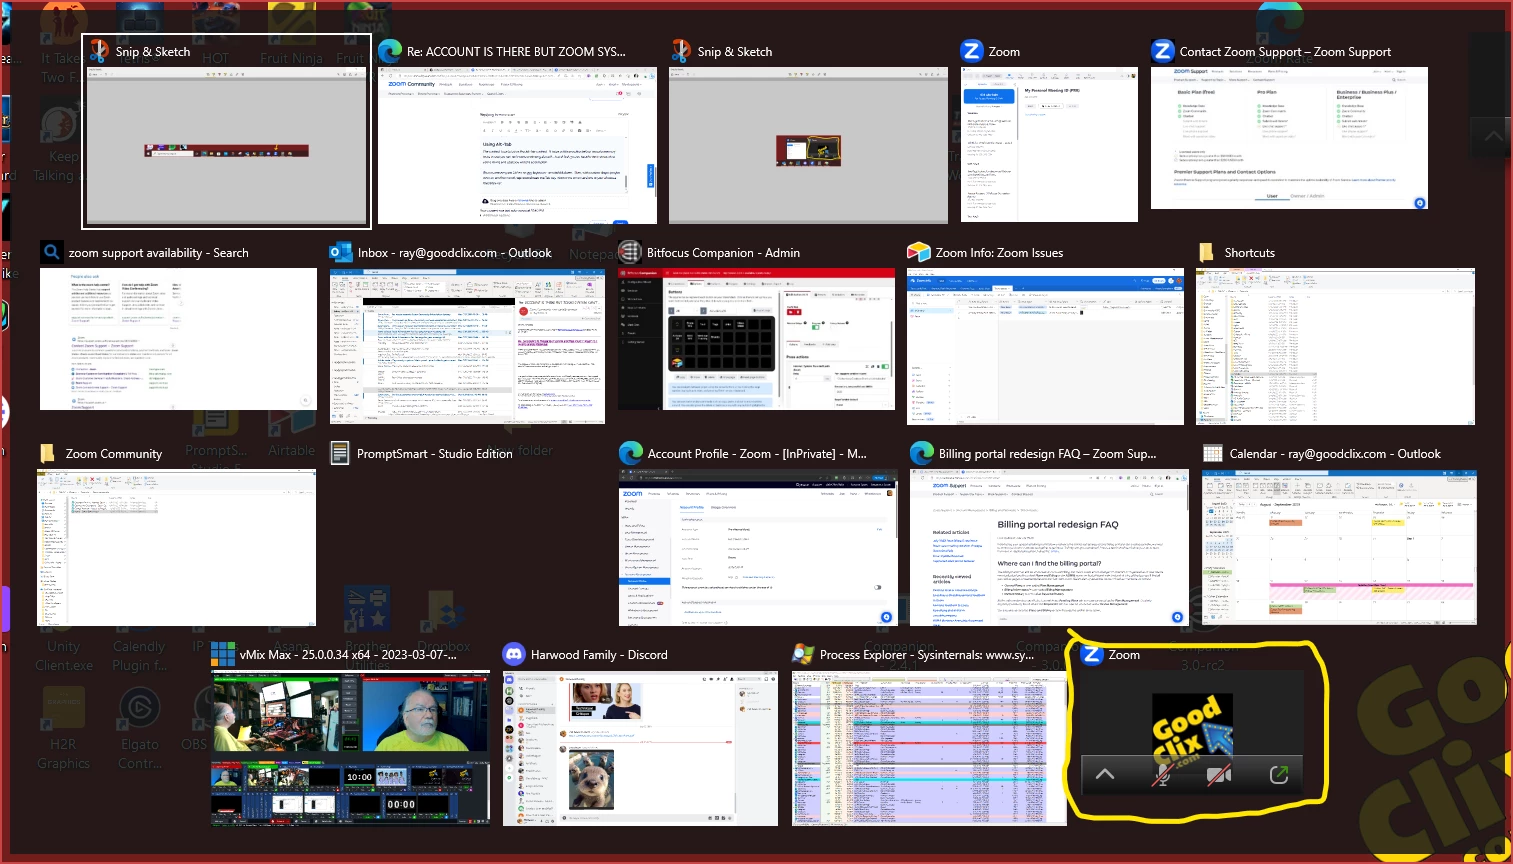Click the Snip & Sketch icon of the highlighted entry
The width and height of the screenshot is (1513, 864).
pos(99,51)
